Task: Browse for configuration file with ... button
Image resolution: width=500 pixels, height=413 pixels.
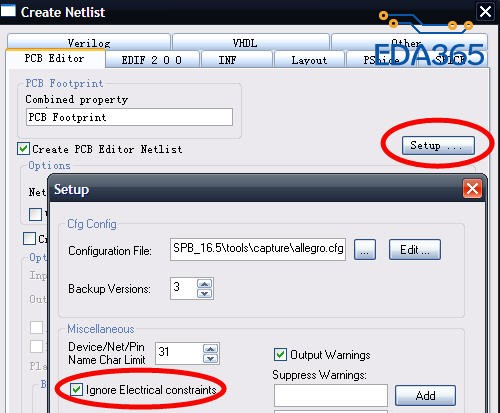Action: [365, 249]
